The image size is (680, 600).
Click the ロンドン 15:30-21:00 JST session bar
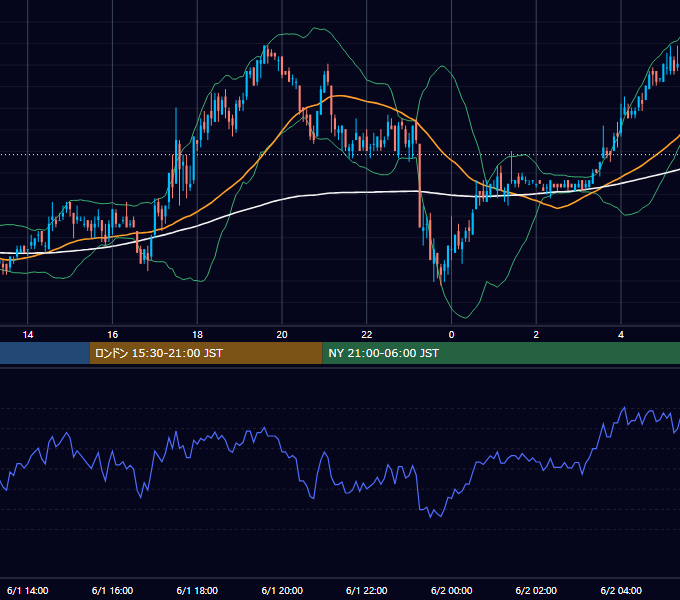[206, 353]
